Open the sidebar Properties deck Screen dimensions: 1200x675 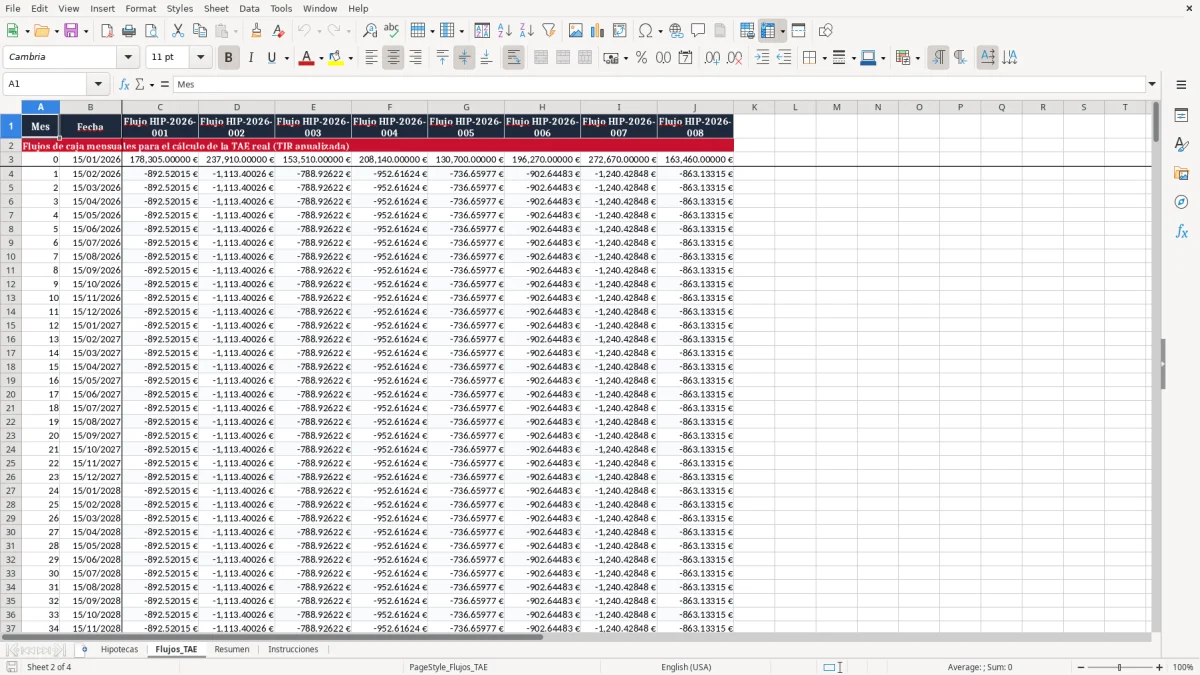pyautogui.click(x=1181, y=116)
